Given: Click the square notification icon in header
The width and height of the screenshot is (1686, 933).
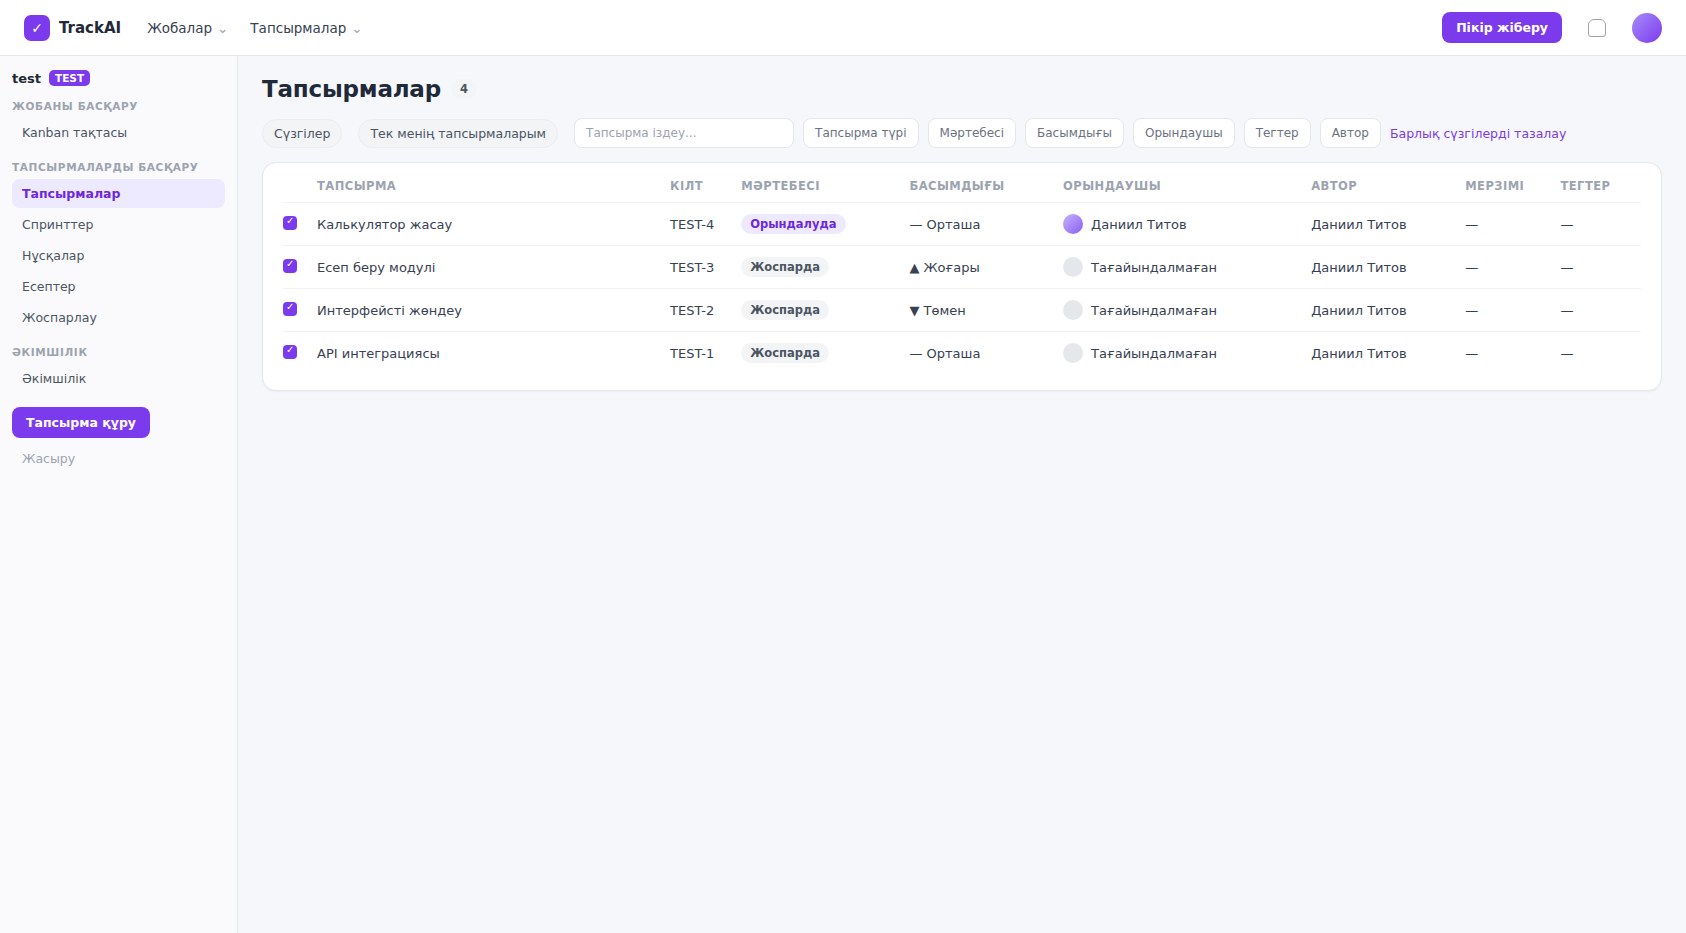Looking at the screenshot, I should tap(1597, 28).
